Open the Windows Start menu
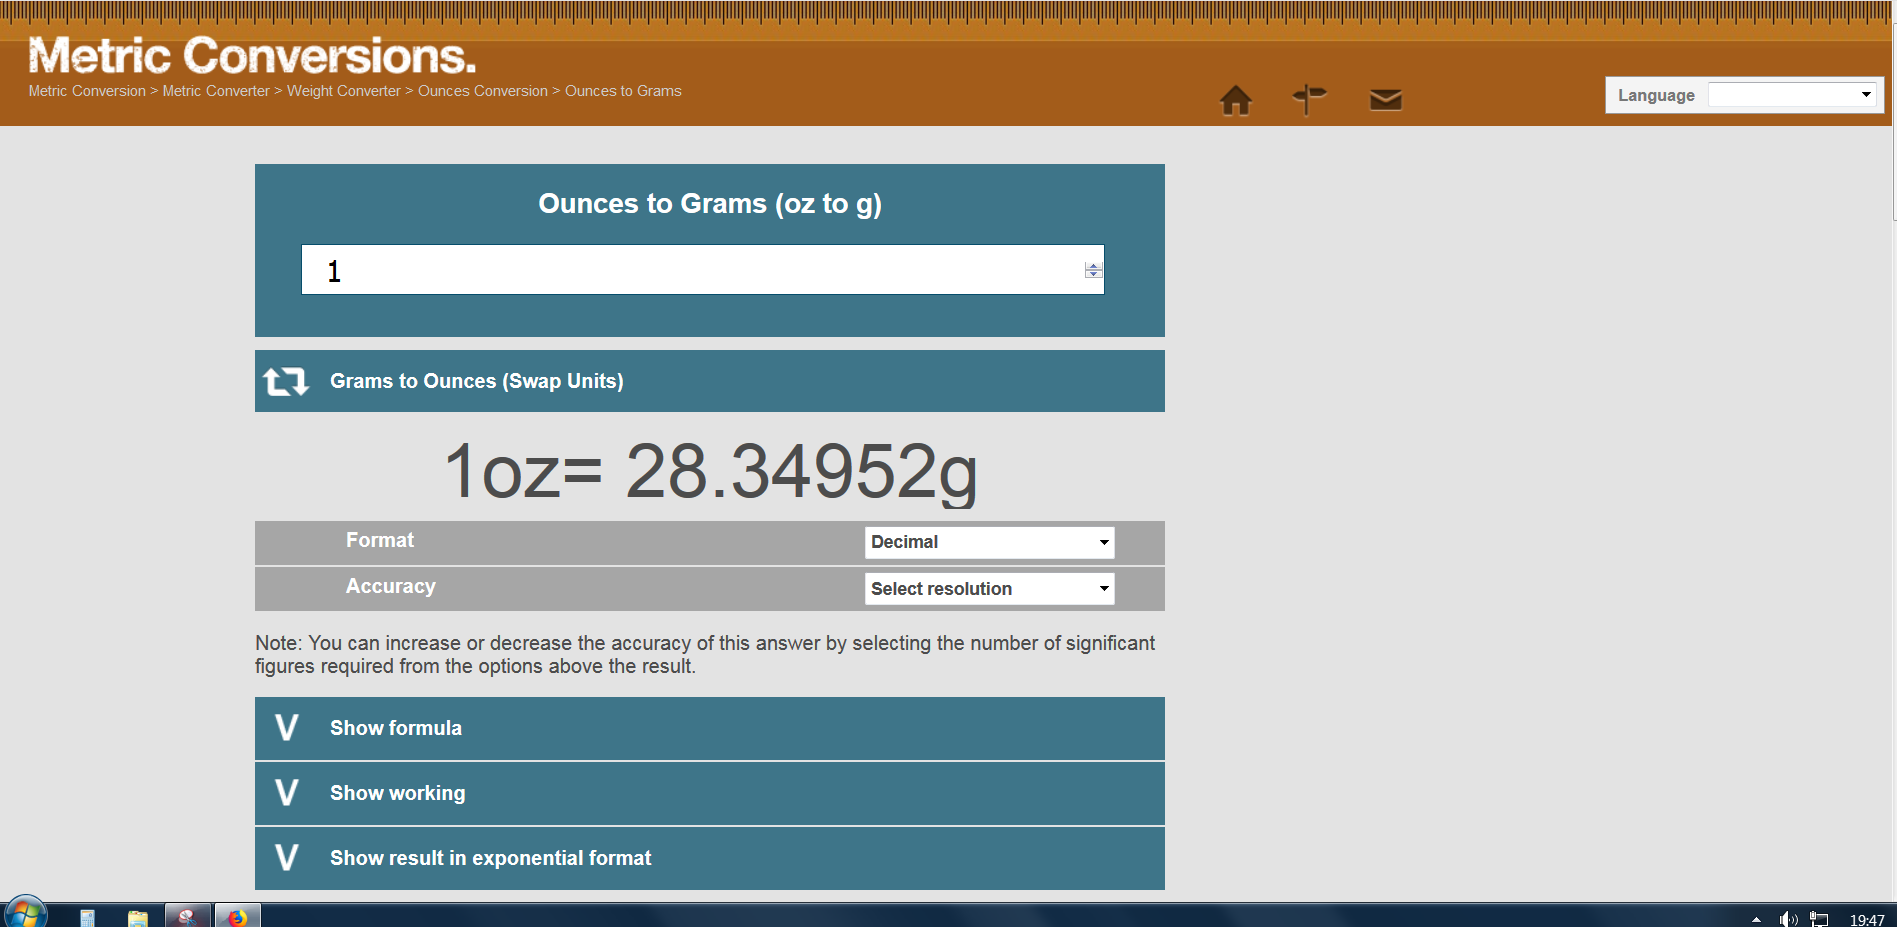Image resolution: width=1897 pixels, height=927 pixels. pos(25,914)
